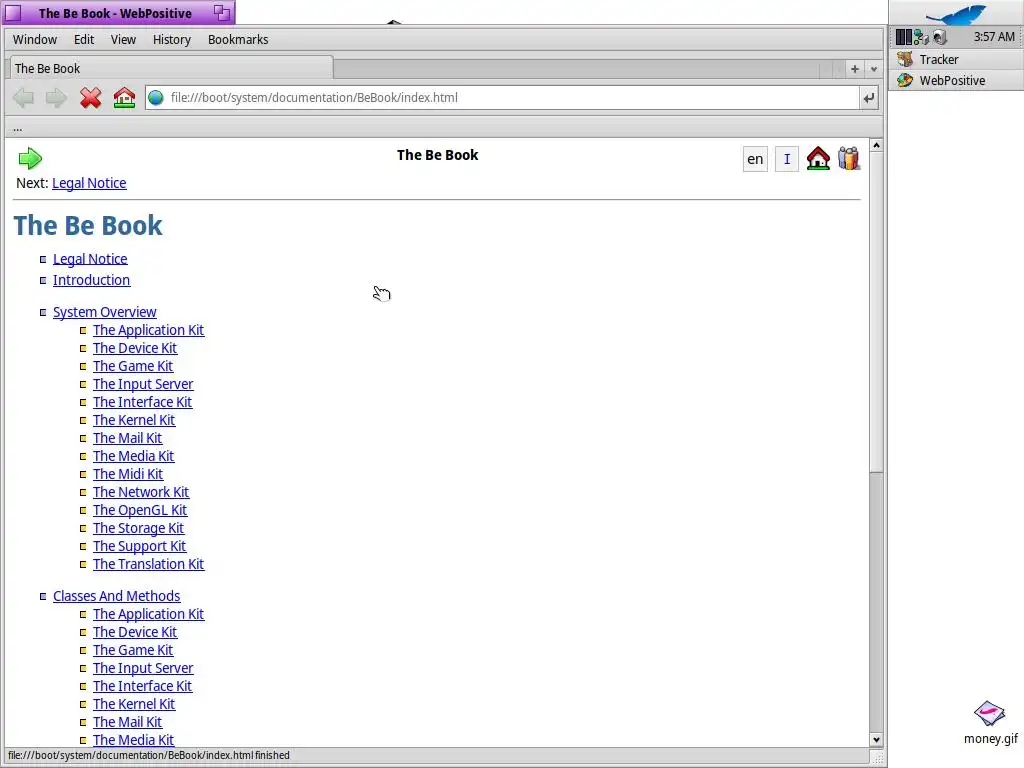Open 'The Media Kit' under System Overview
Viewport: 1024px width, 768px height.
tap(133, 456)
